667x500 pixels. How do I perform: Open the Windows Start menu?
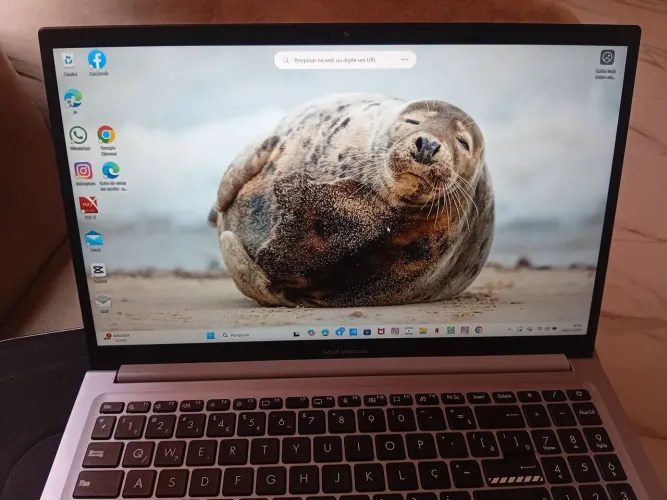(x=211, y=335)
